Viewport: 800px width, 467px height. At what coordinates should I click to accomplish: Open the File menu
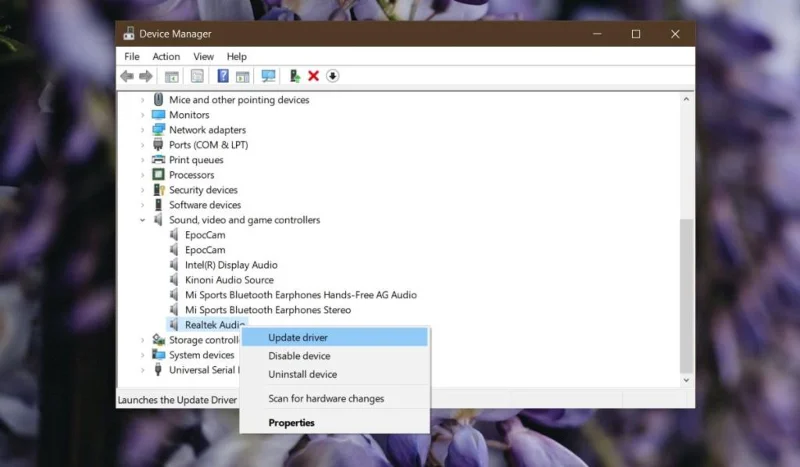(132, 57)
